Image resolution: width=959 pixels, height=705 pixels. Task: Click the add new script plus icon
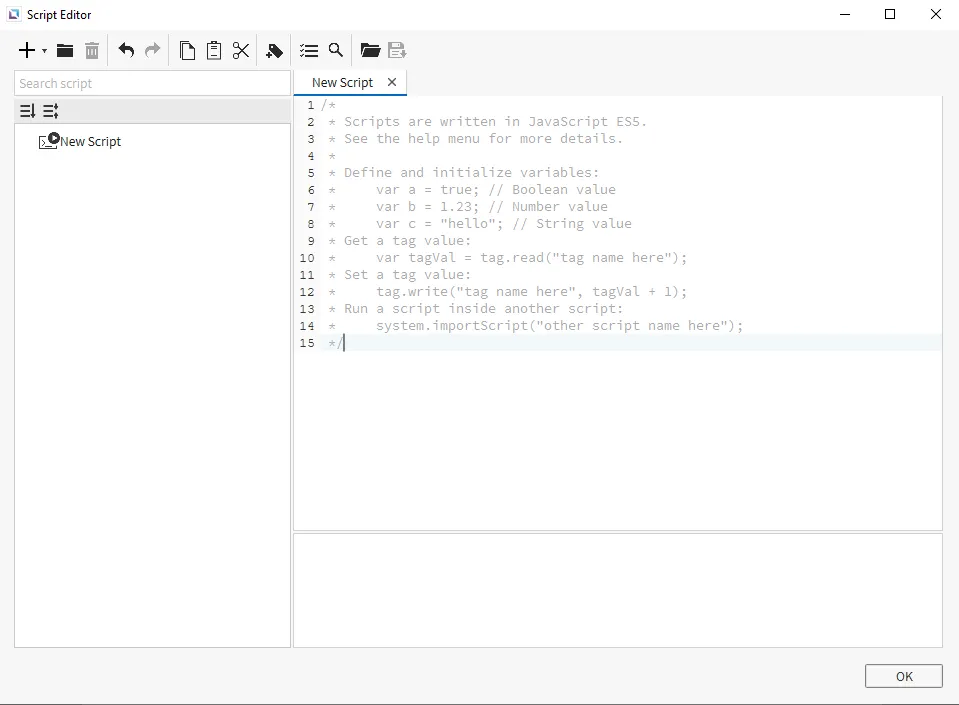pos(27,51)
